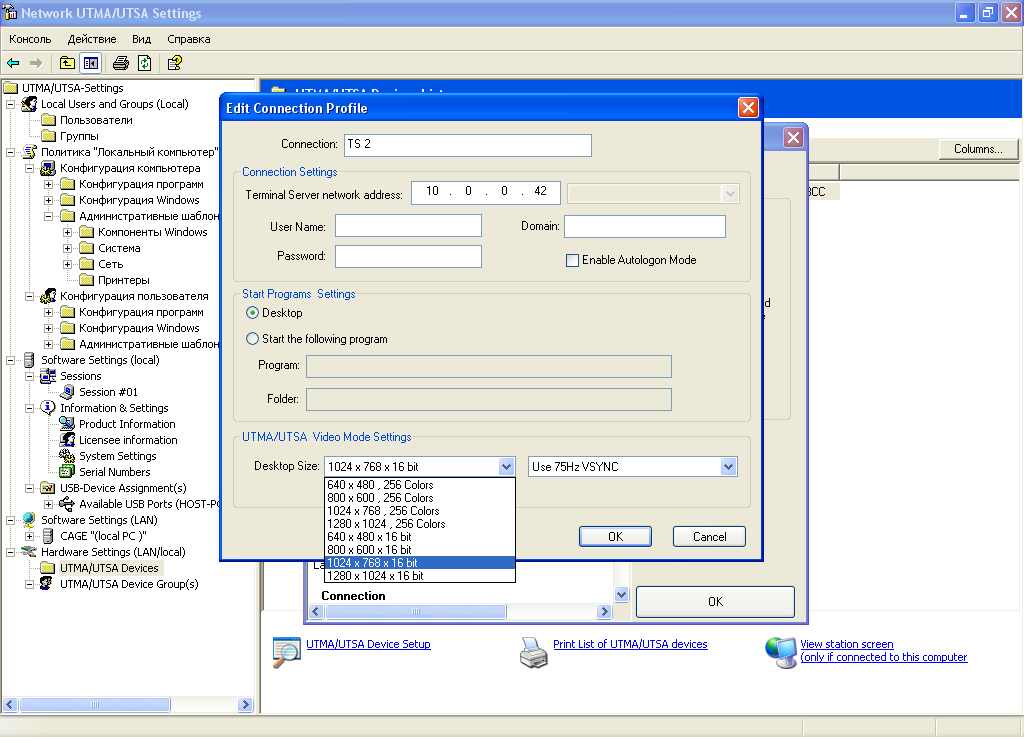The width and height of the screenshot is (1024, 737).
Task: Expand Available USB Ports node
Action: tap(48, 504)
